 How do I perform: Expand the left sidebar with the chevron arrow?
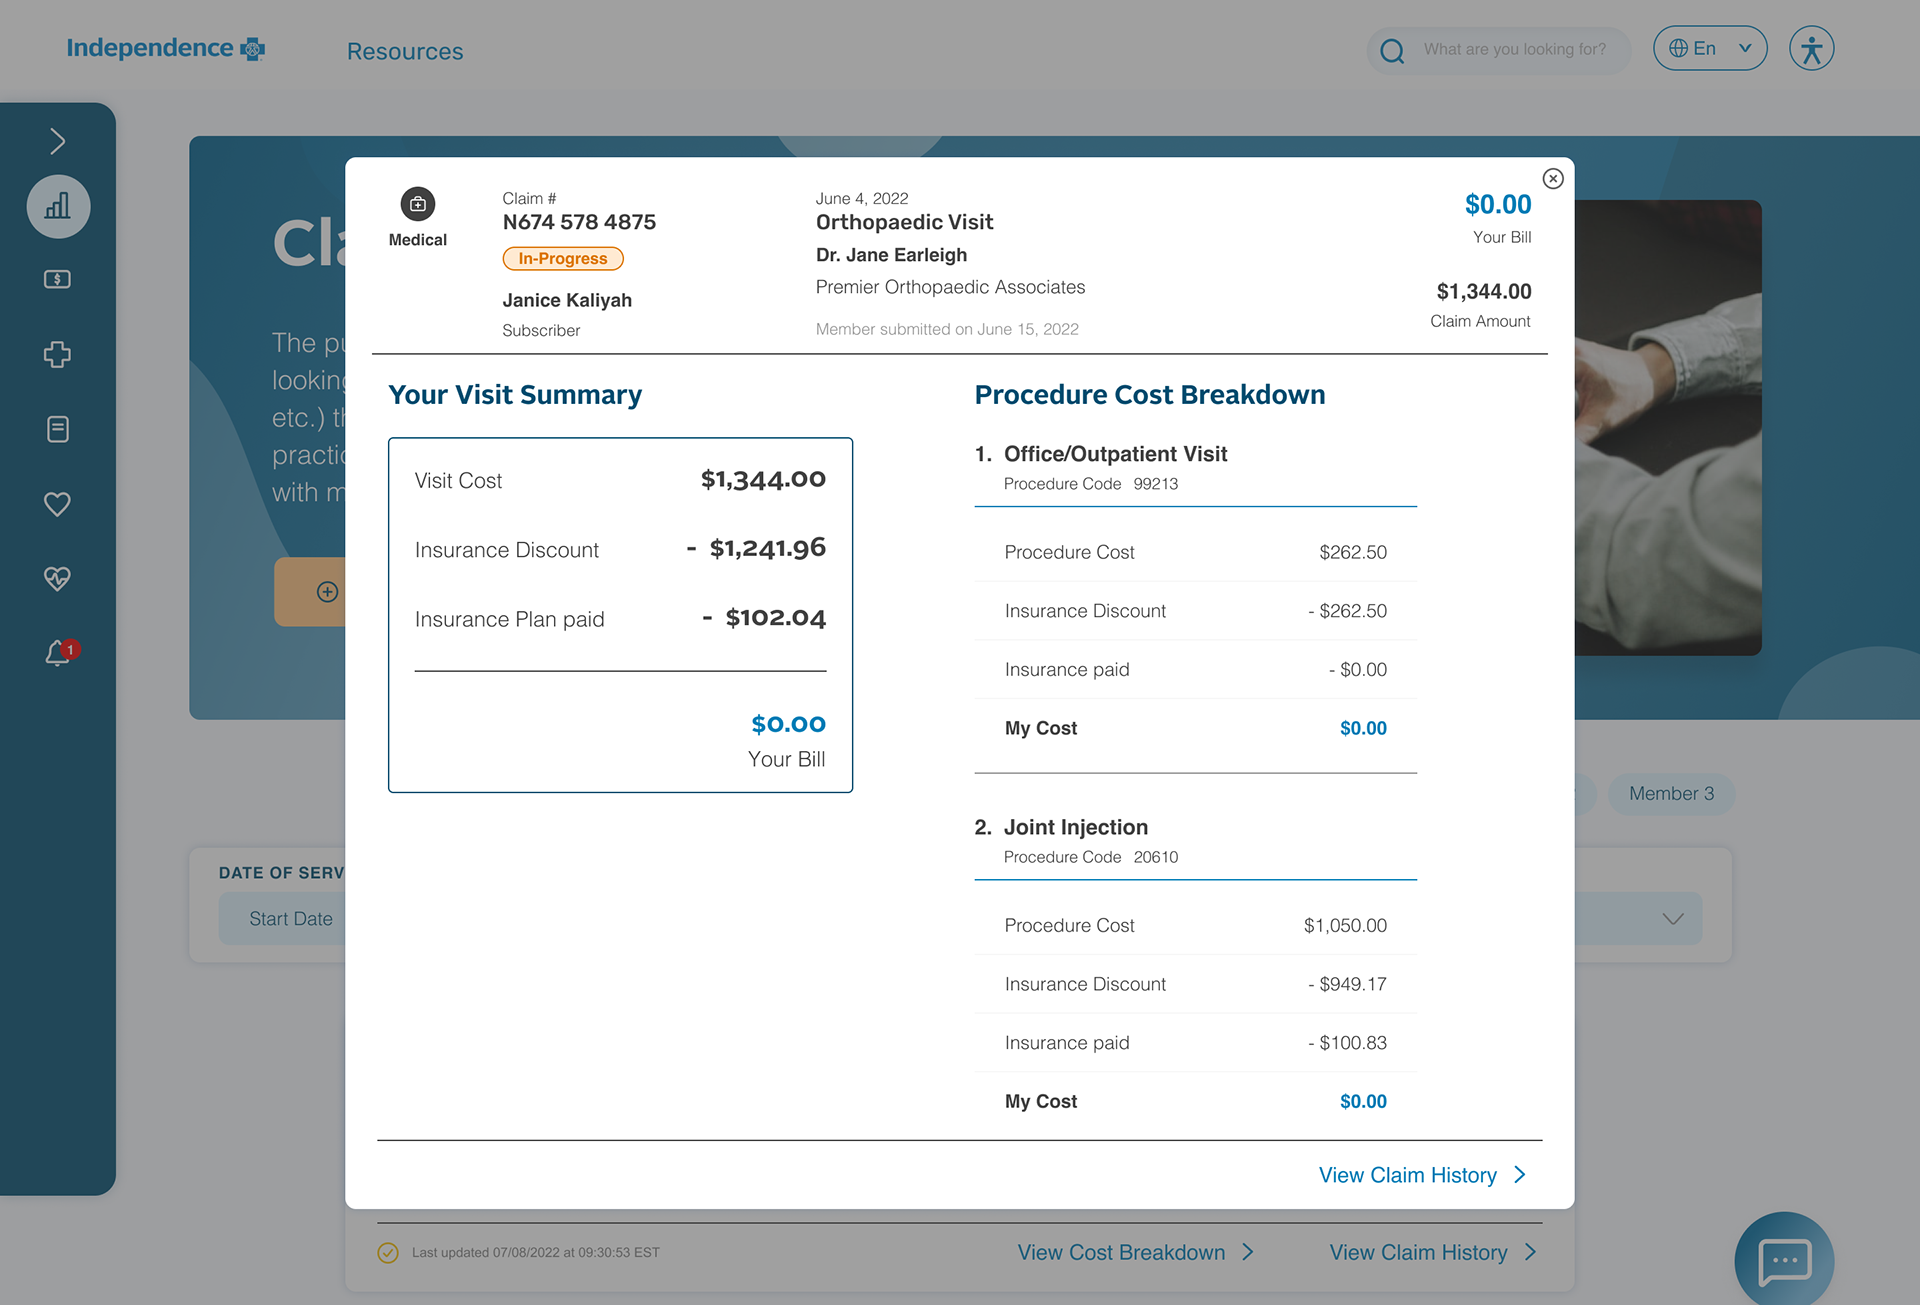pos(57,141)
